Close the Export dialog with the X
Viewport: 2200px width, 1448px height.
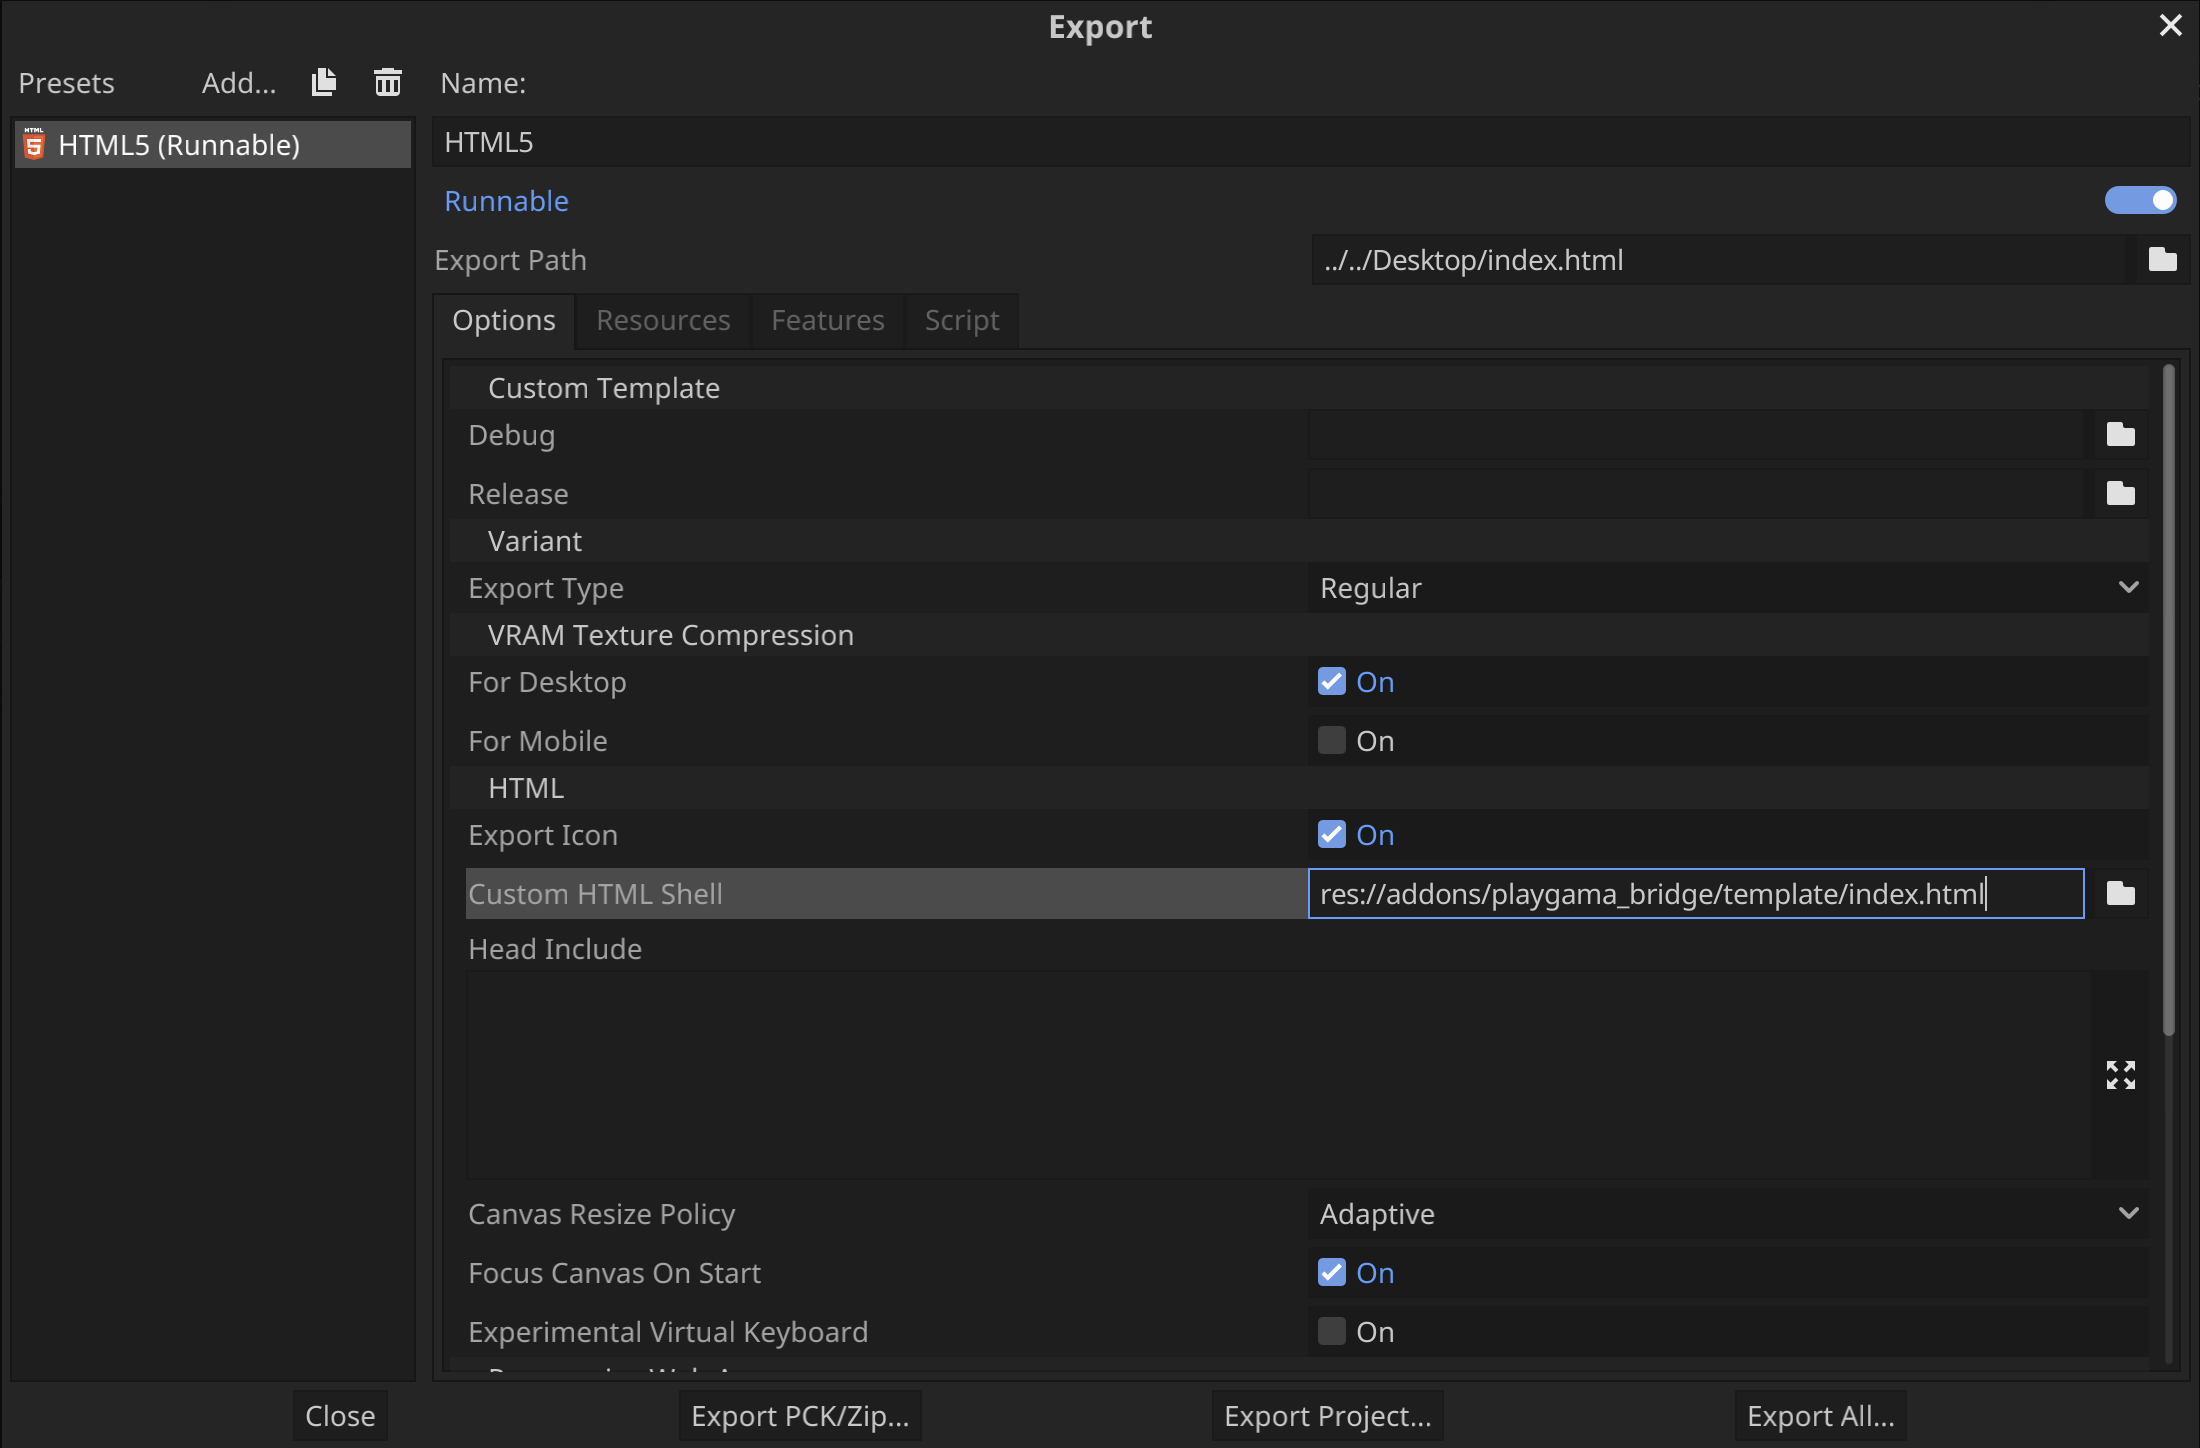coord(2170,25)
